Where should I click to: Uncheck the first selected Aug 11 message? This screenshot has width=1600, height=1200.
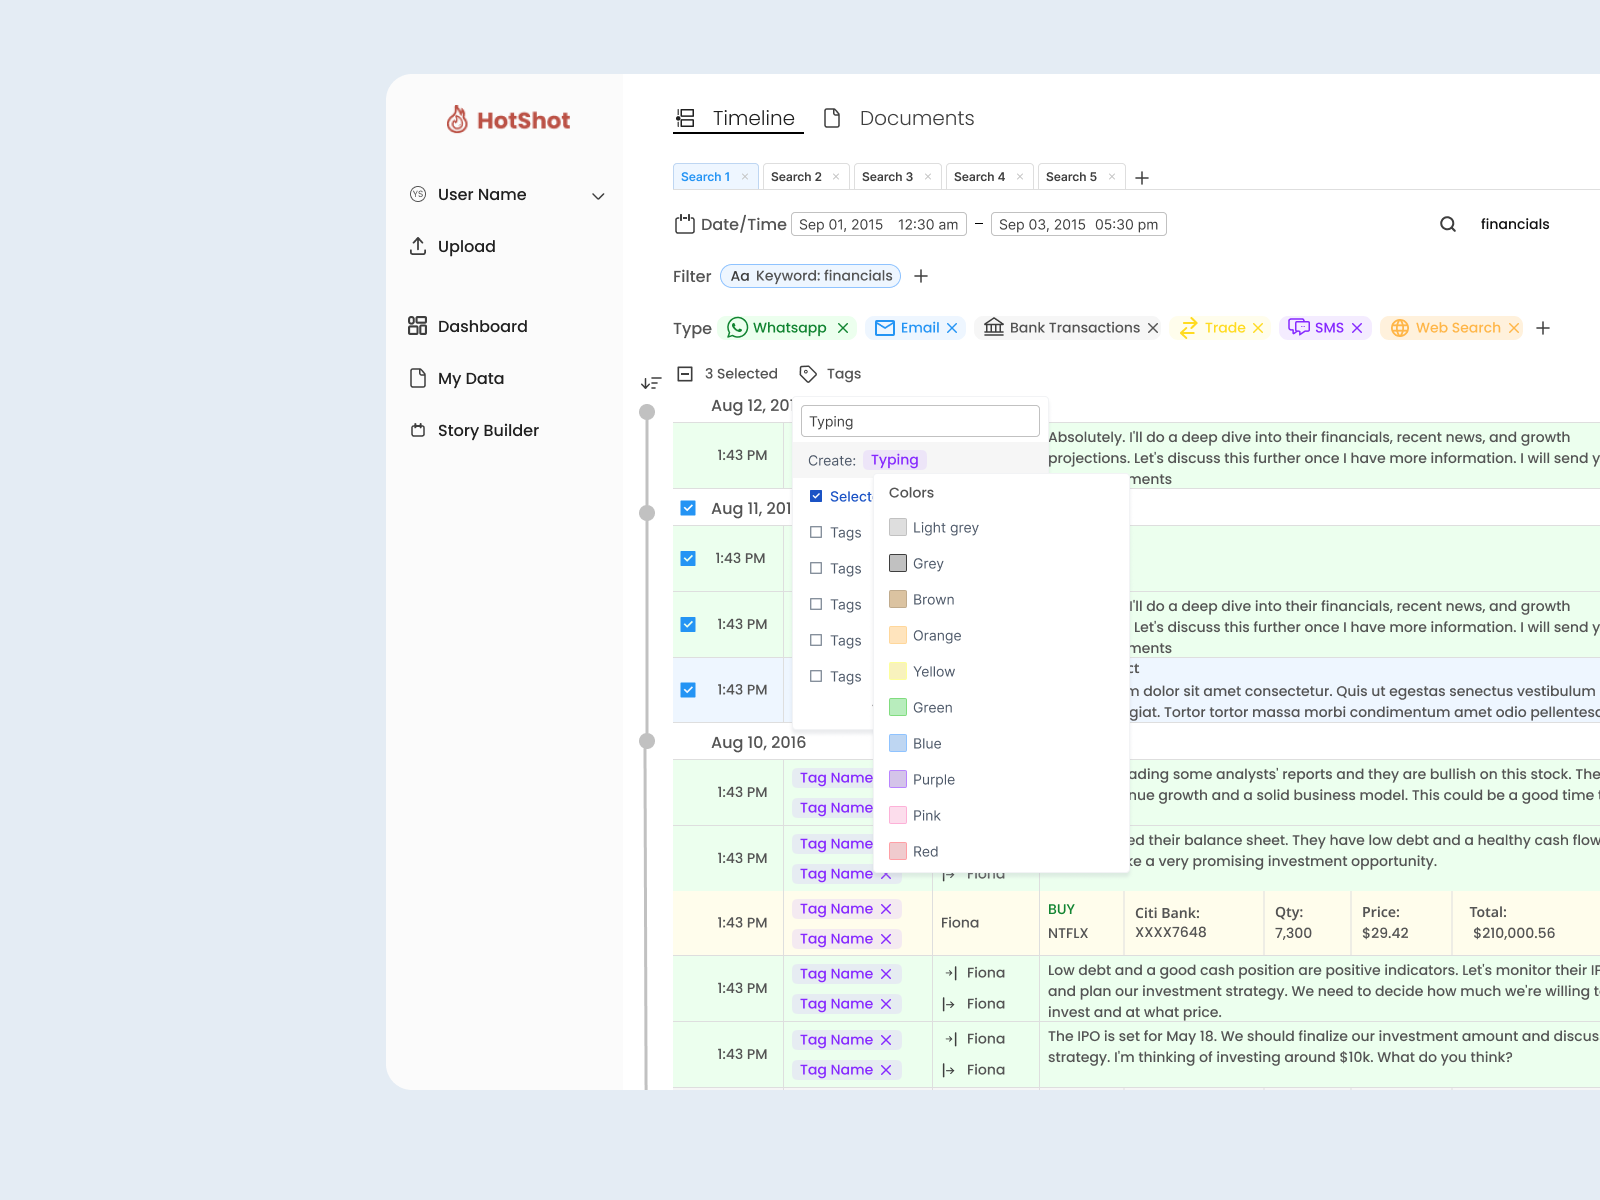(688, 557)
